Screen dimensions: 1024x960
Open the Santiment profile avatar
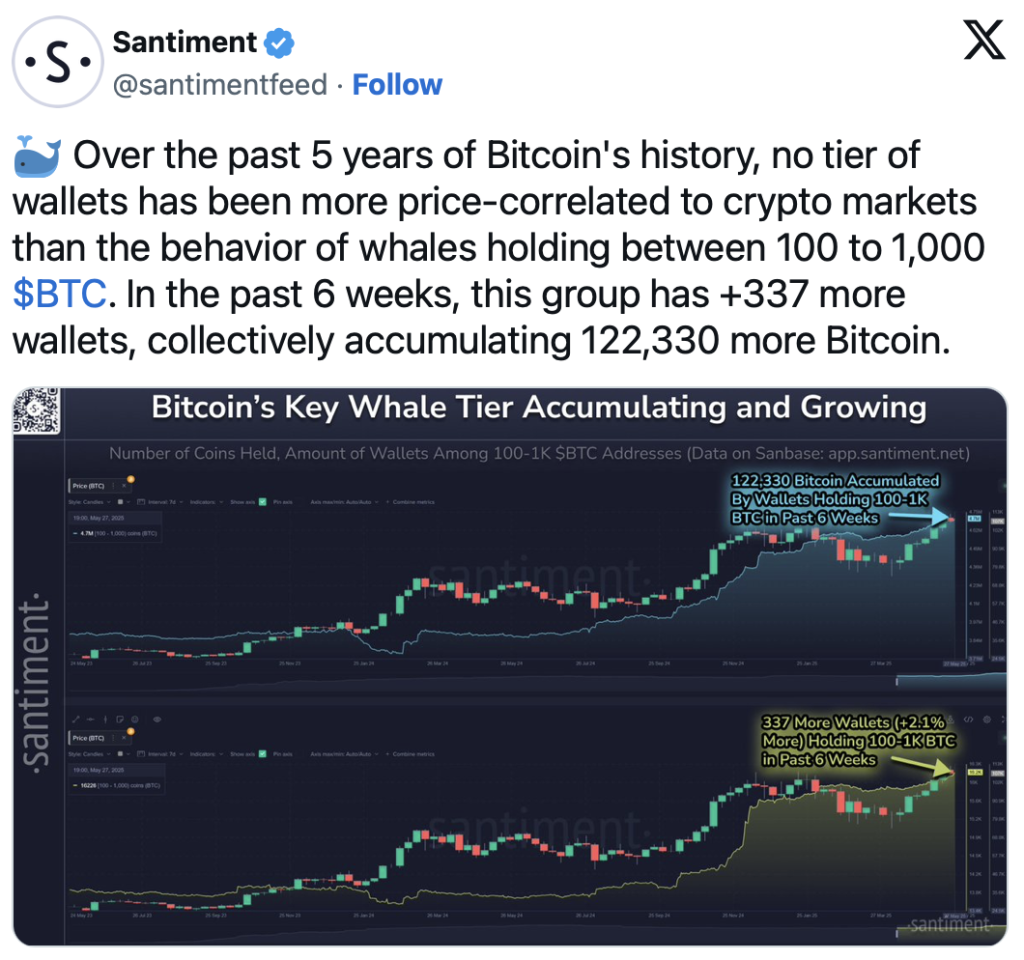click(57, 62)
